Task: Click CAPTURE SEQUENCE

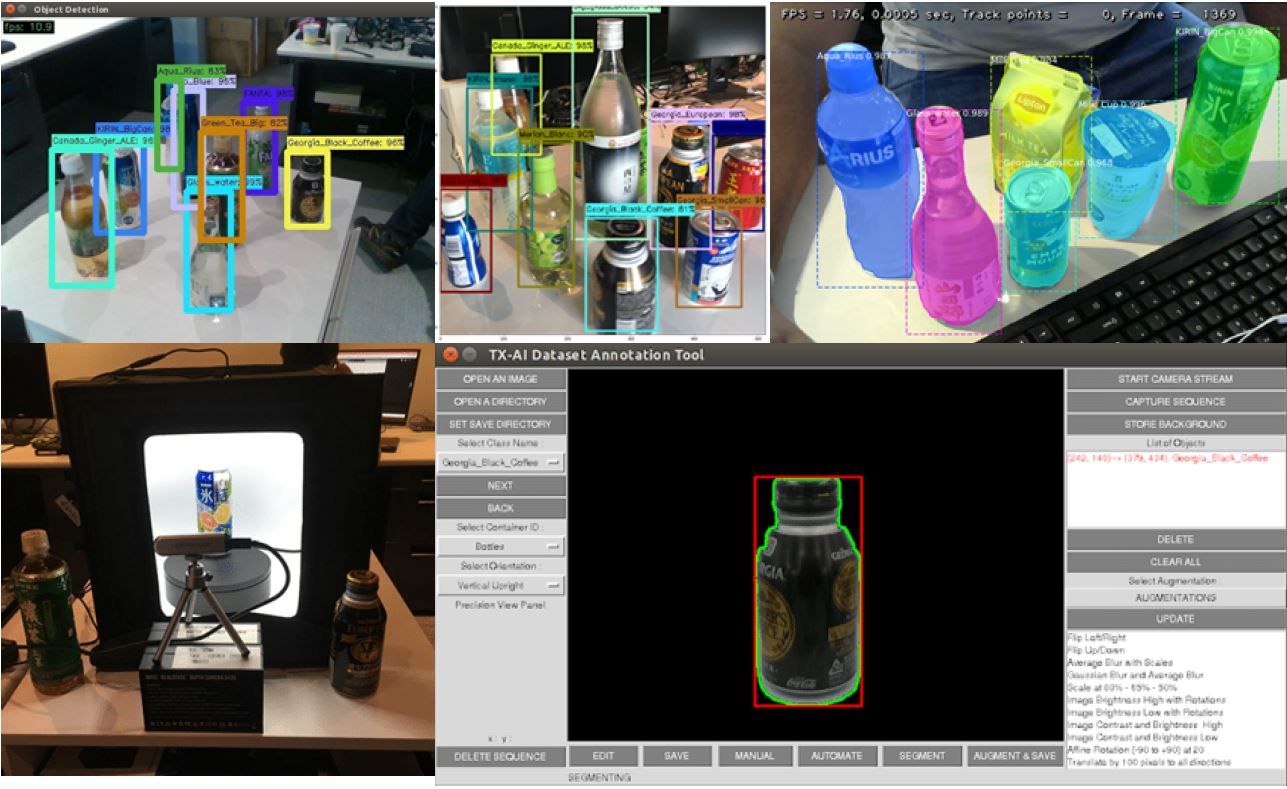Action: click(x=1175, y=401)
